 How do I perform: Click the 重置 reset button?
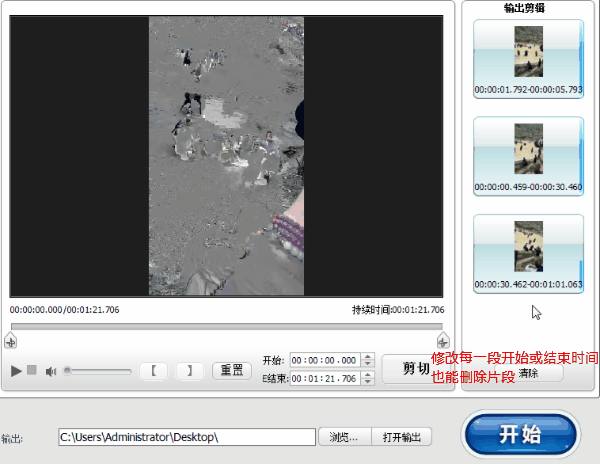click(x=232, y=370)
